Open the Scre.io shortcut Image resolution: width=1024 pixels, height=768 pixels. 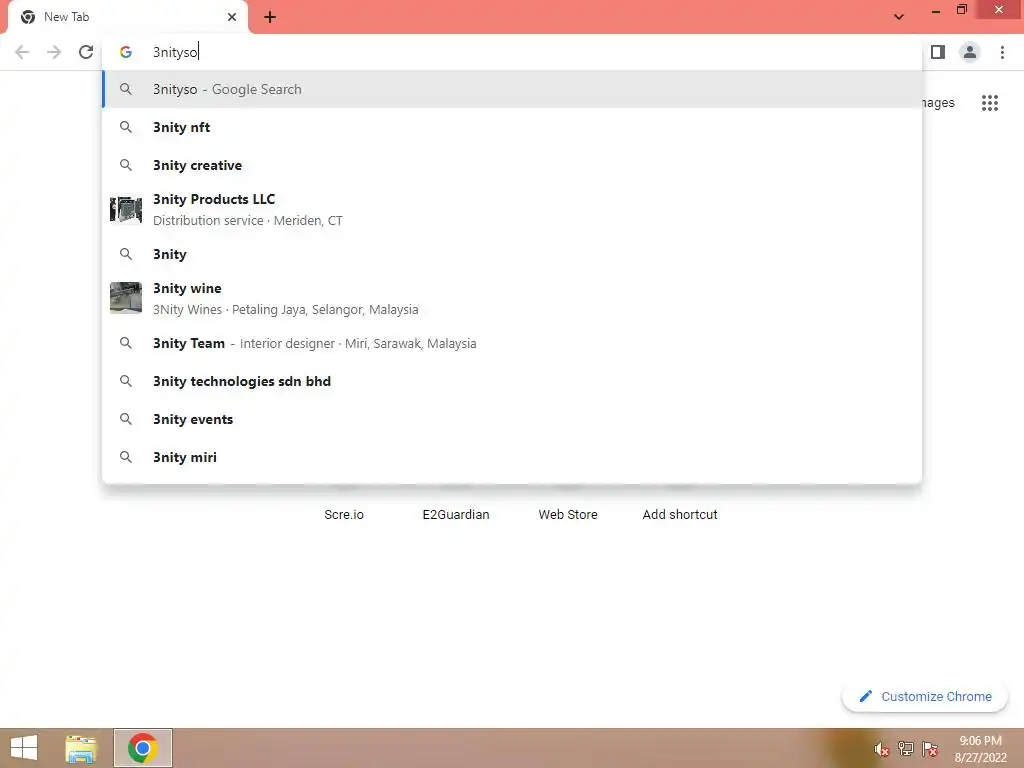point(344,515)
